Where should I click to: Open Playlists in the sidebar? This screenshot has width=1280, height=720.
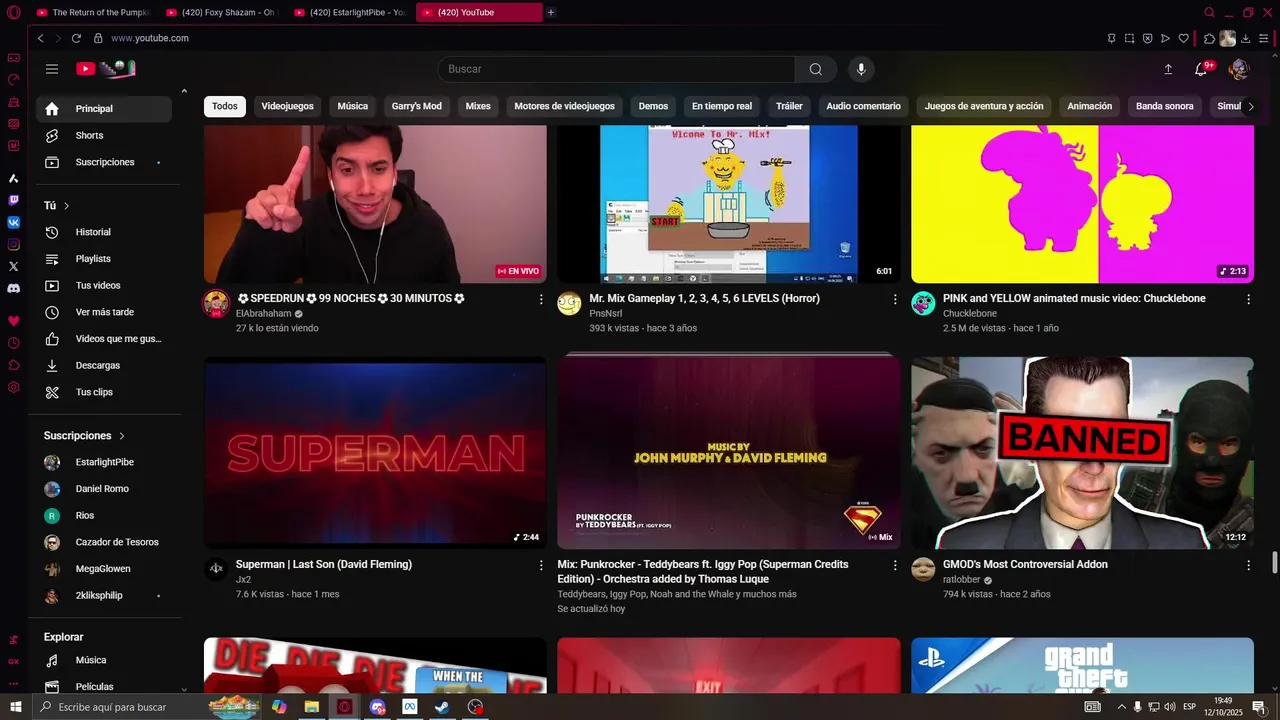(104, 259)
